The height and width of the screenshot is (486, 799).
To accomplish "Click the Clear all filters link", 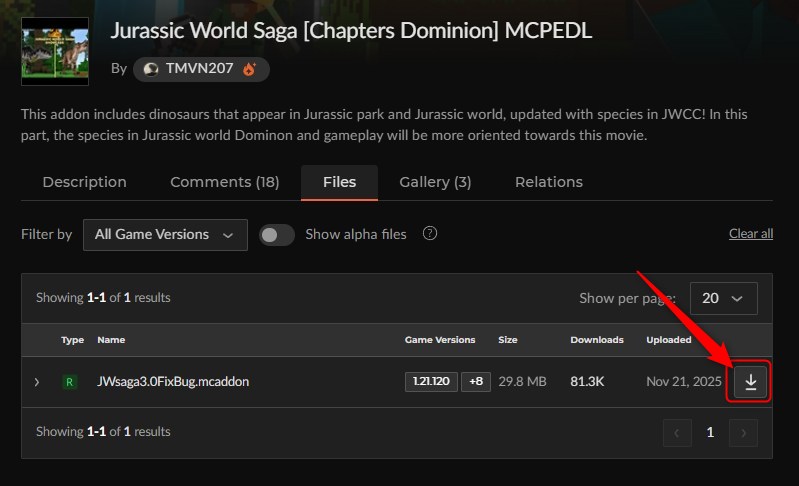I will coord(751,234).
